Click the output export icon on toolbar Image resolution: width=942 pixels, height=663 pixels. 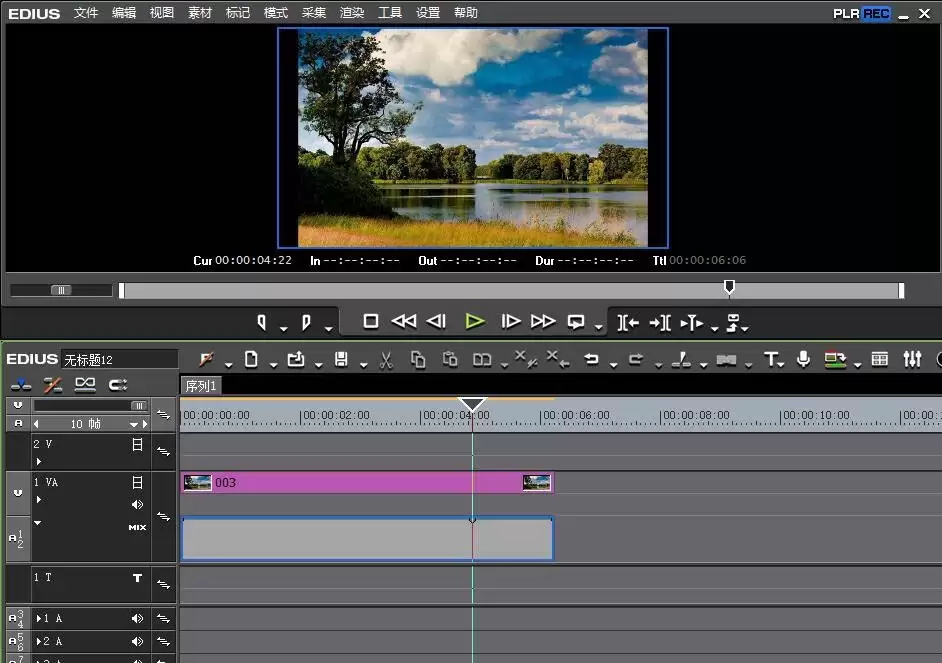point(834,359)
